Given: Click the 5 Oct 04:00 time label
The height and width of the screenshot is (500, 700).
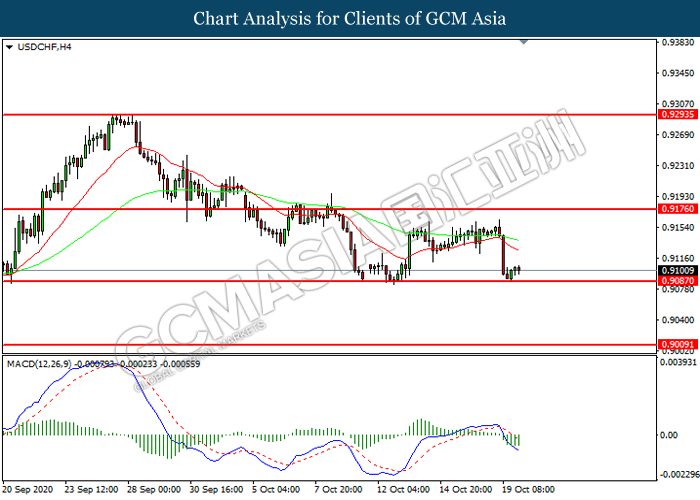Looking at the screenshot, I should coord(276,489).
